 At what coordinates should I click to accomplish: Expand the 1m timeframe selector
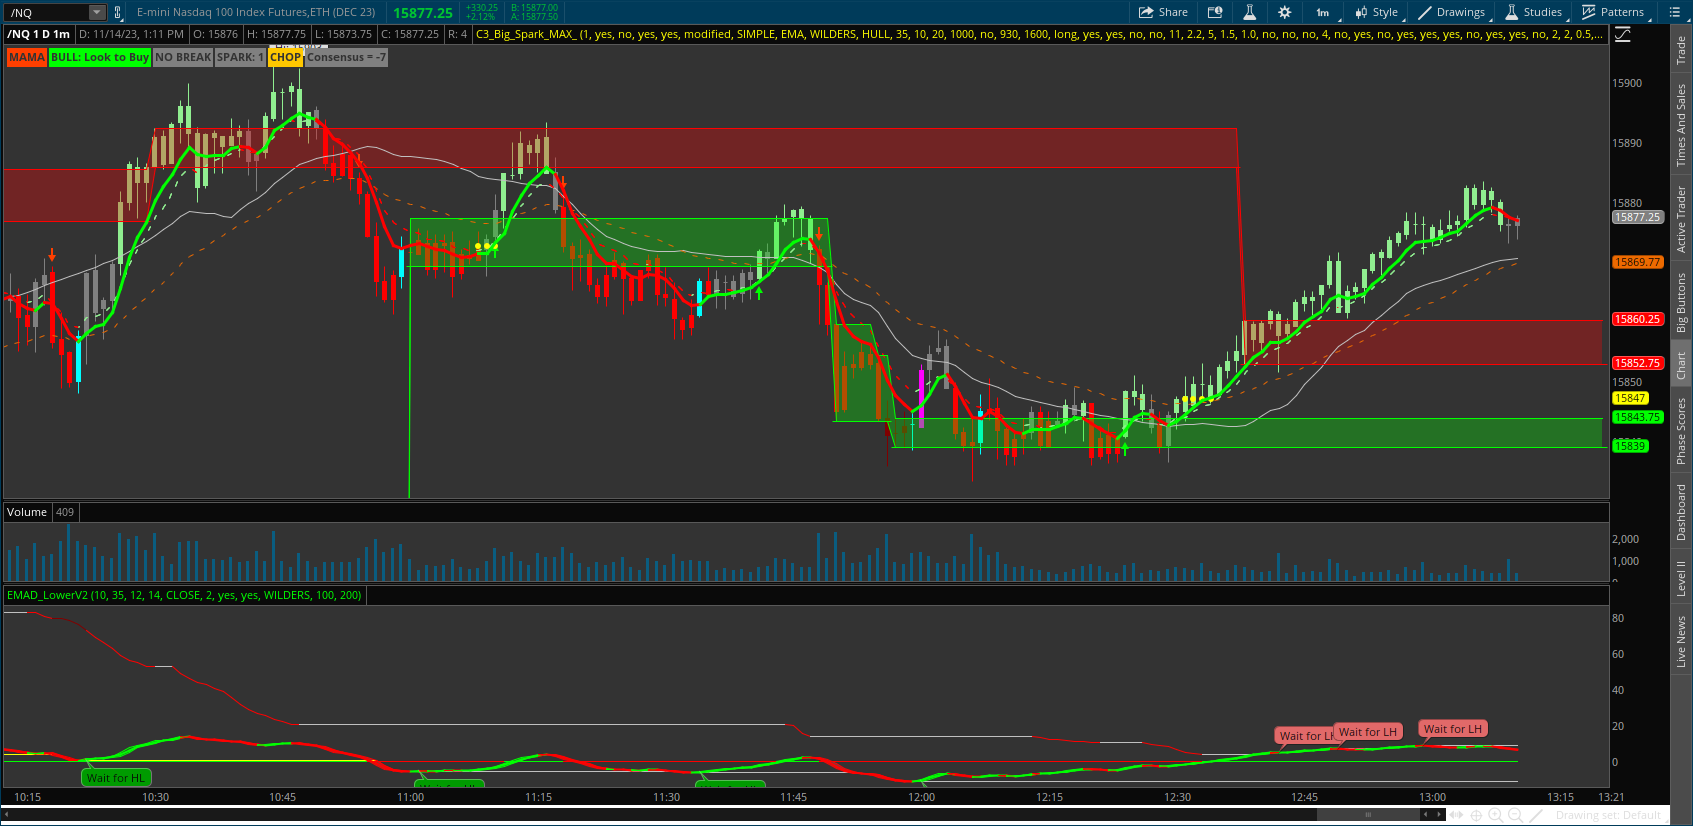1322,12
